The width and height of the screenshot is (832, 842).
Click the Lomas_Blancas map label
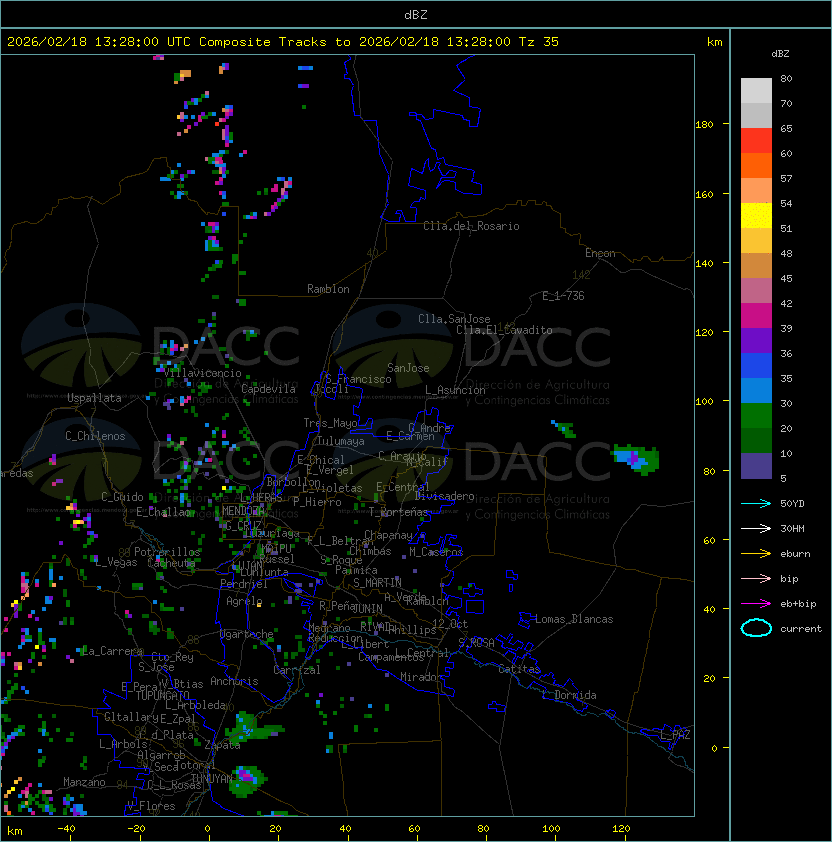[574, 619]
